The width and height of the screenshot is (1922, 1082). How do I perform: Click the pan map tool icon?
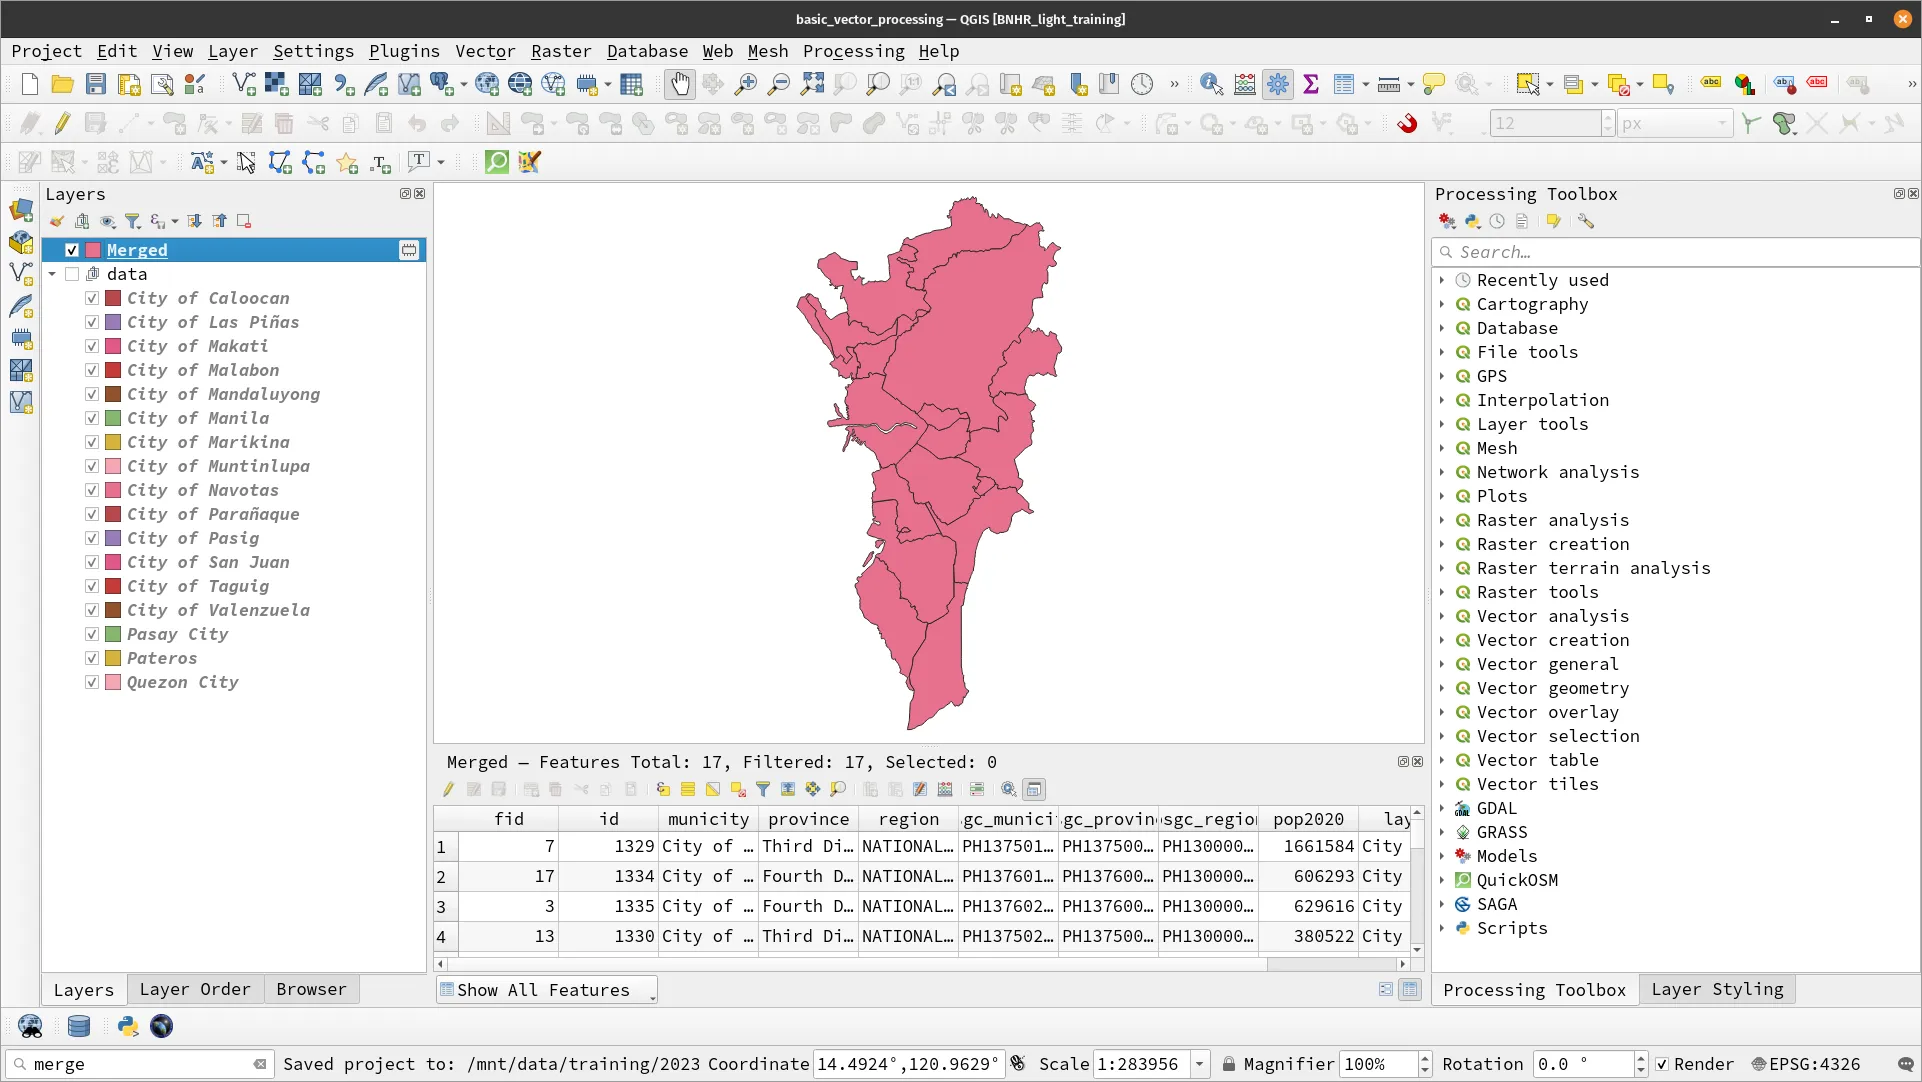[679, 83]
